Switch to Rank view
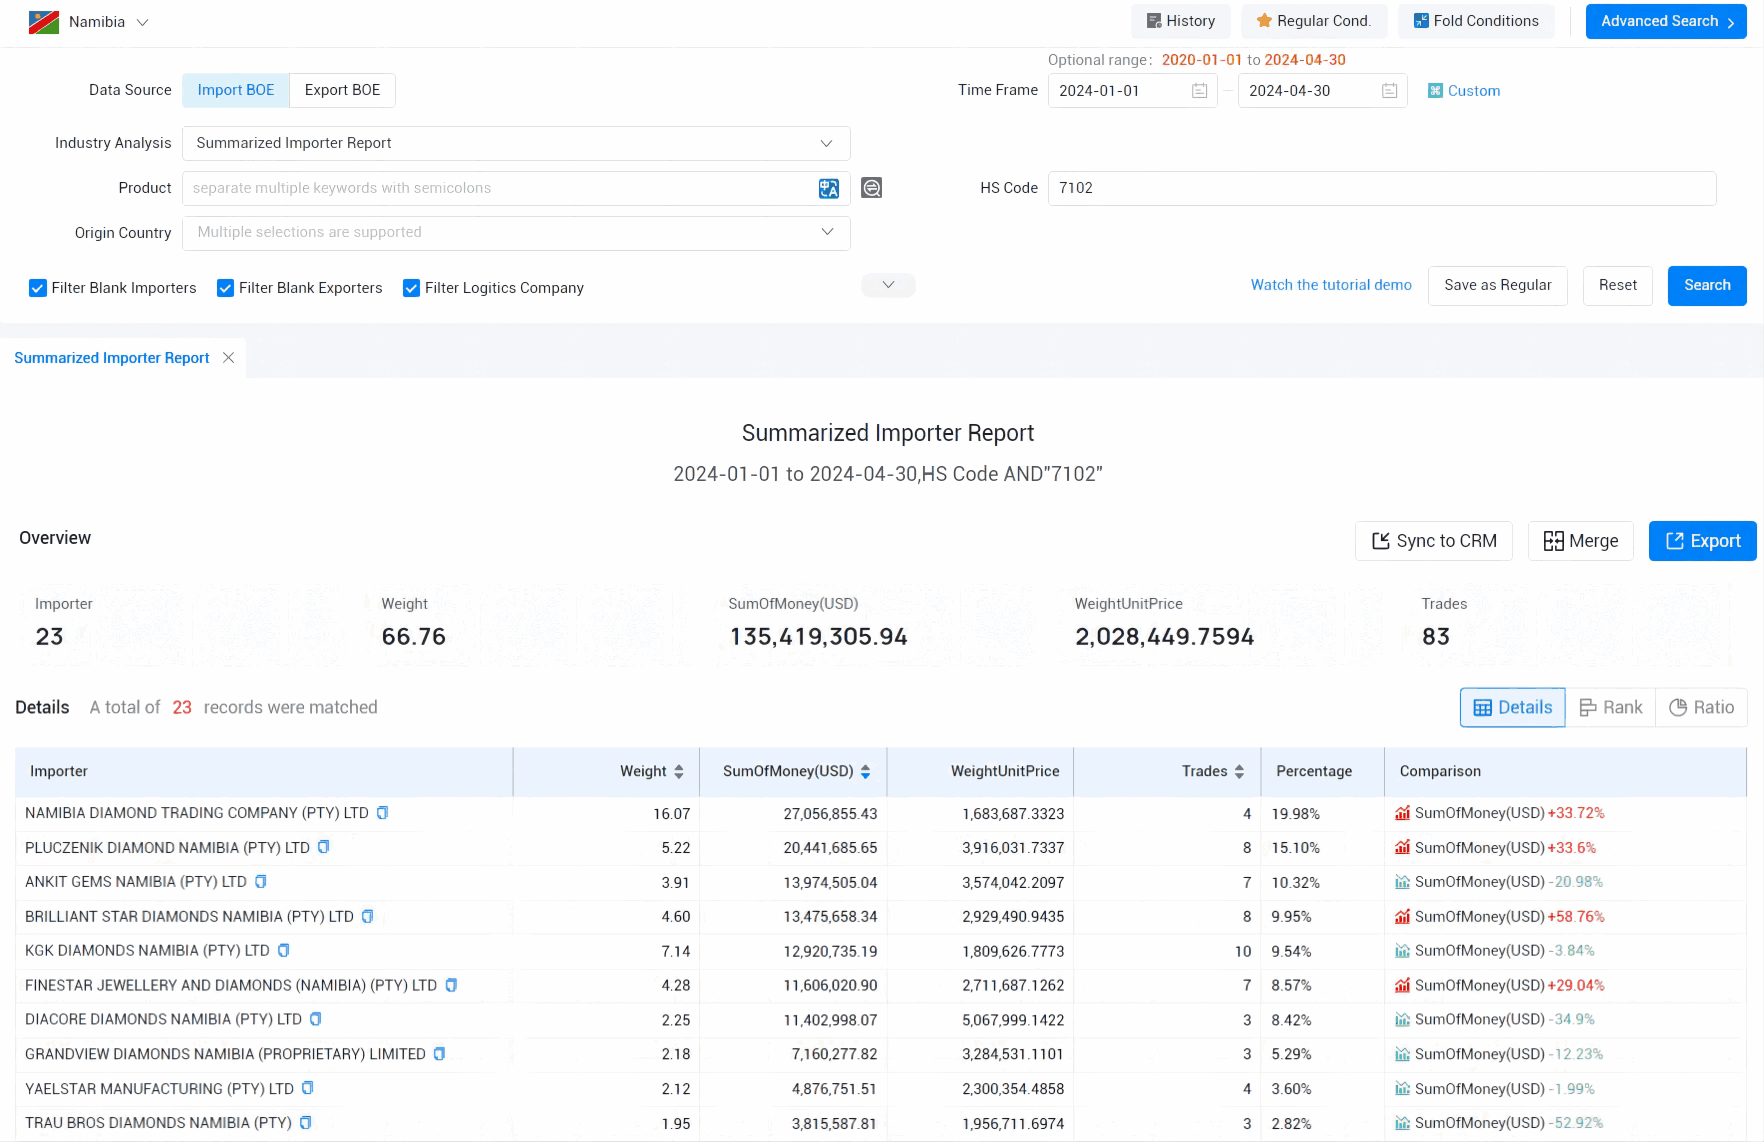Screen dimensions: 1764x1142 pos(1611,708)
